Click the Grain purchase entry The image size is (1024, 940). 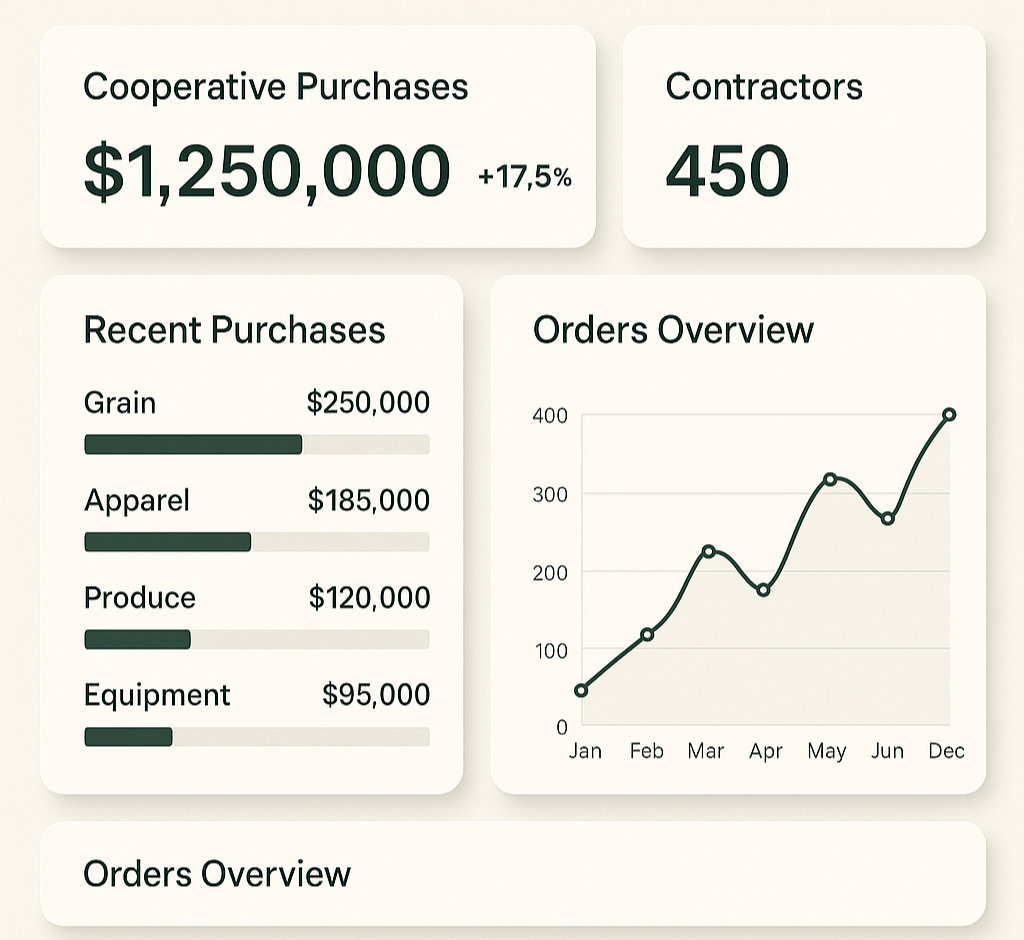point(120,403)
